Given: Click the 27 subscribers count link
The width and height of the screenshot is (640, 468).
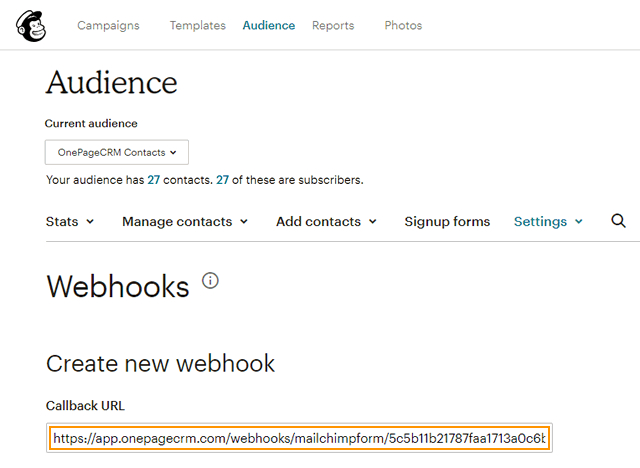Looking at the screenshot, I should coord(222,180).
